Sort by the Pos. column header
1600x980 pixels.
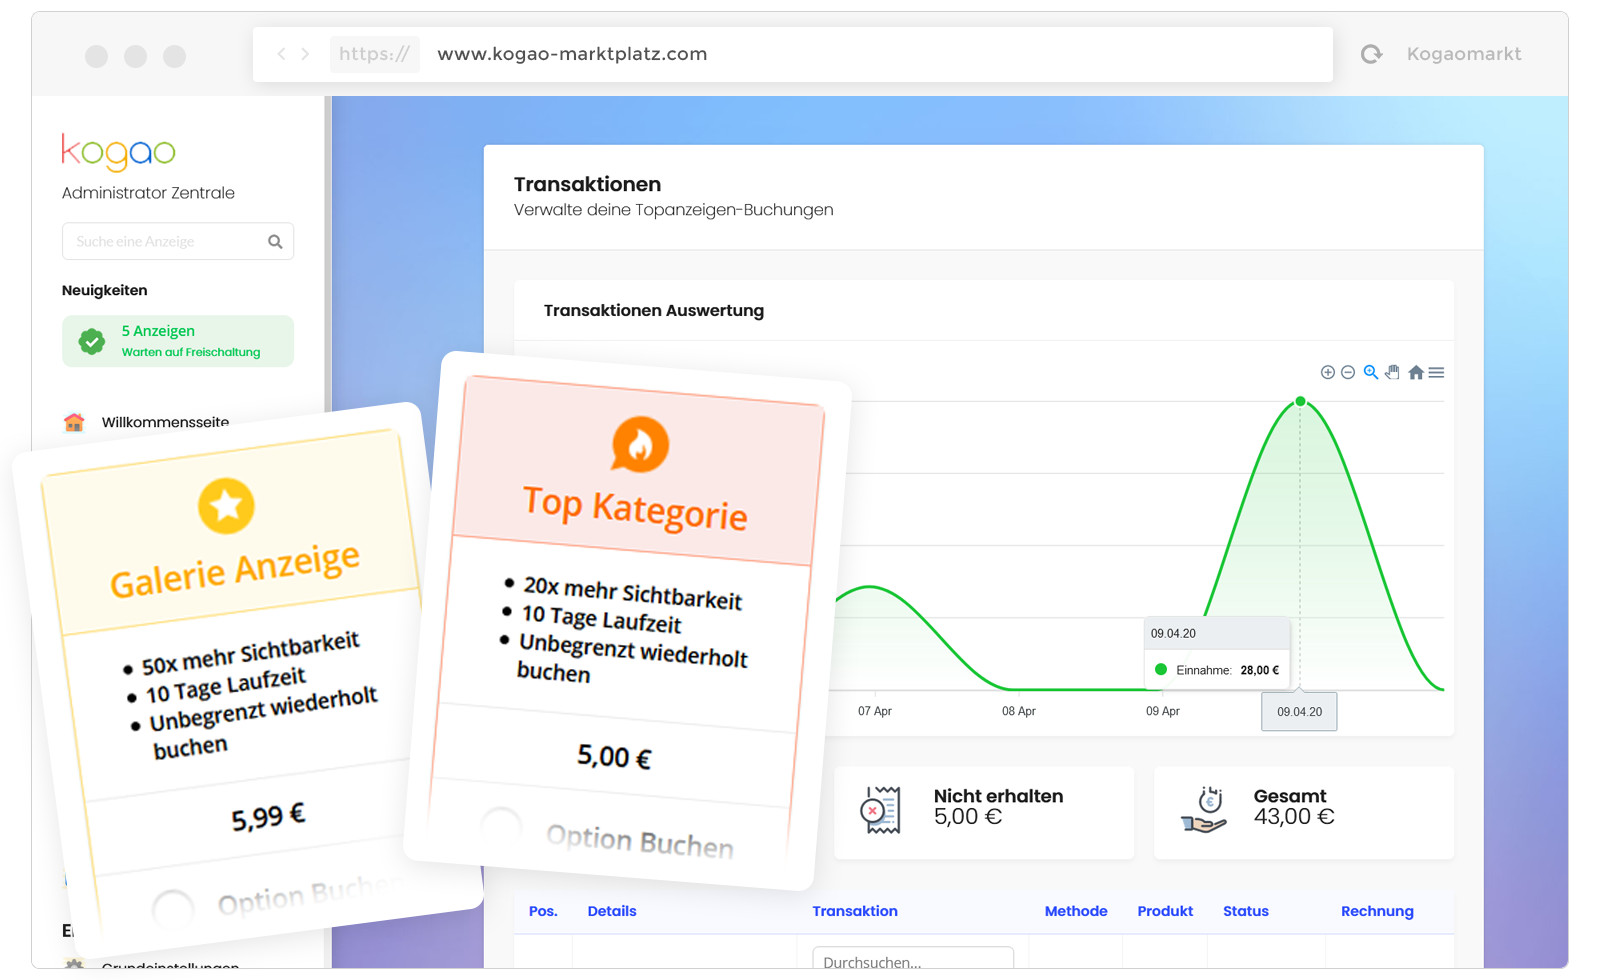coord(543,911)
